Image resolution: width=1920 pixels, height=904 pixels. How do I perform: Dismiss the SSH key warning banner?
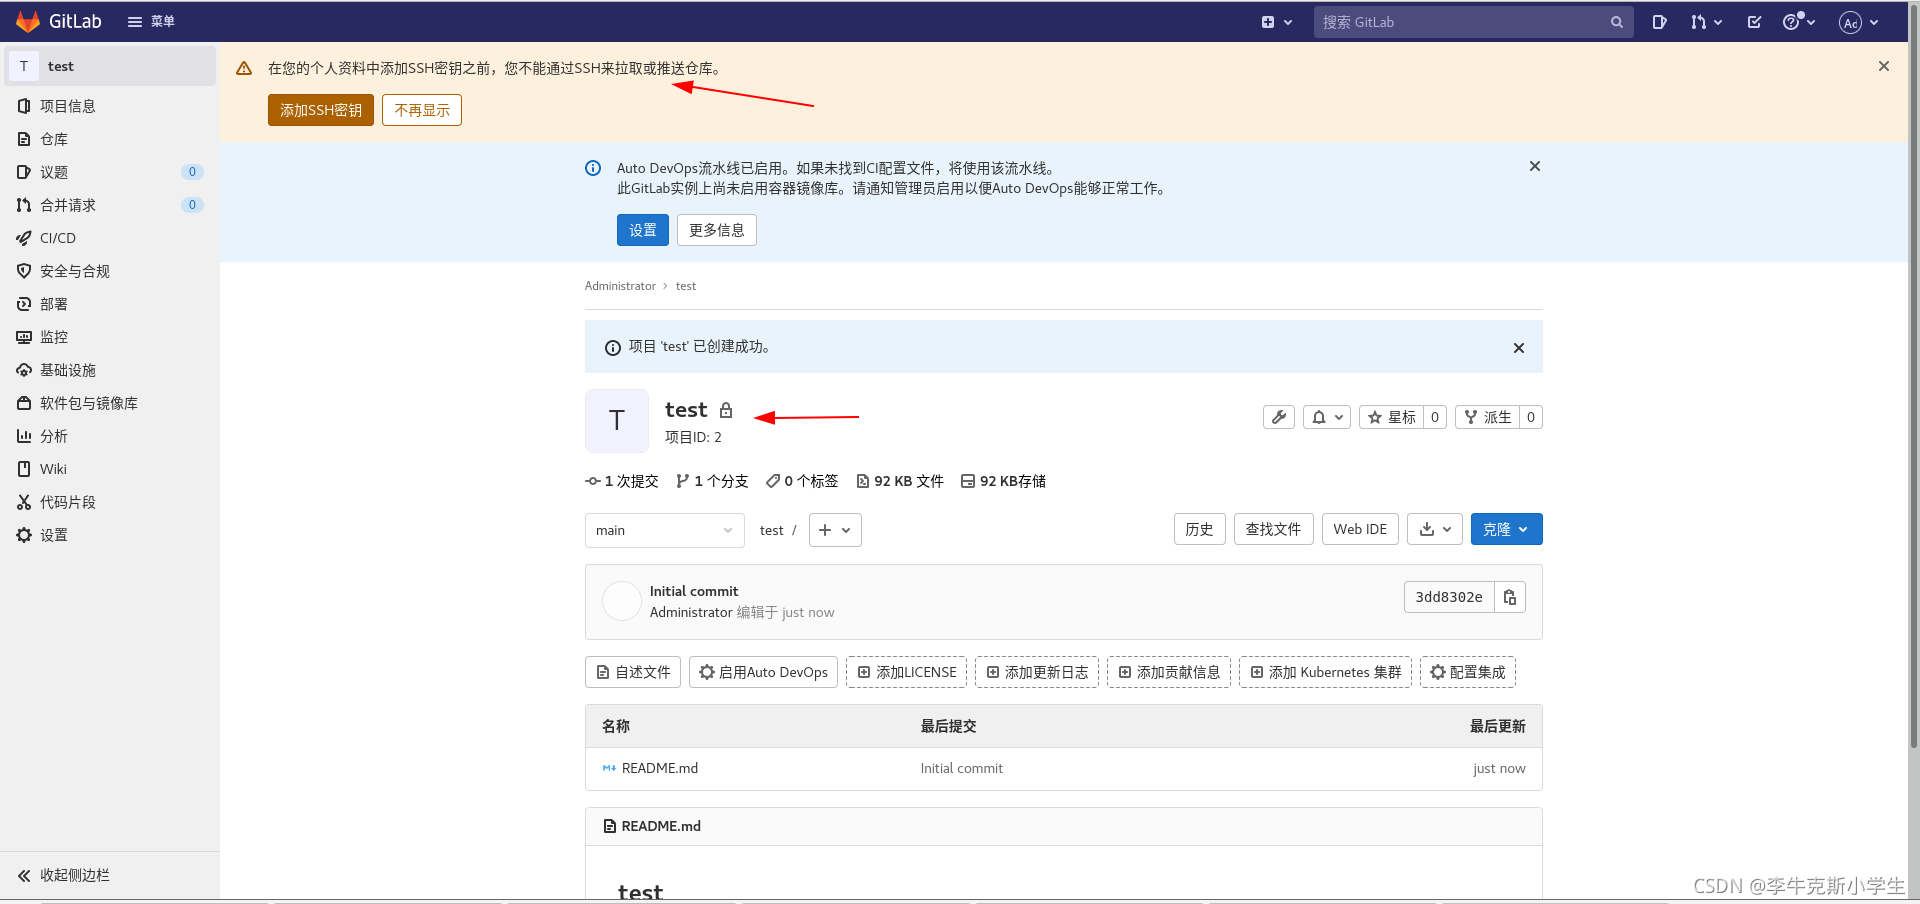point(1884,66)
